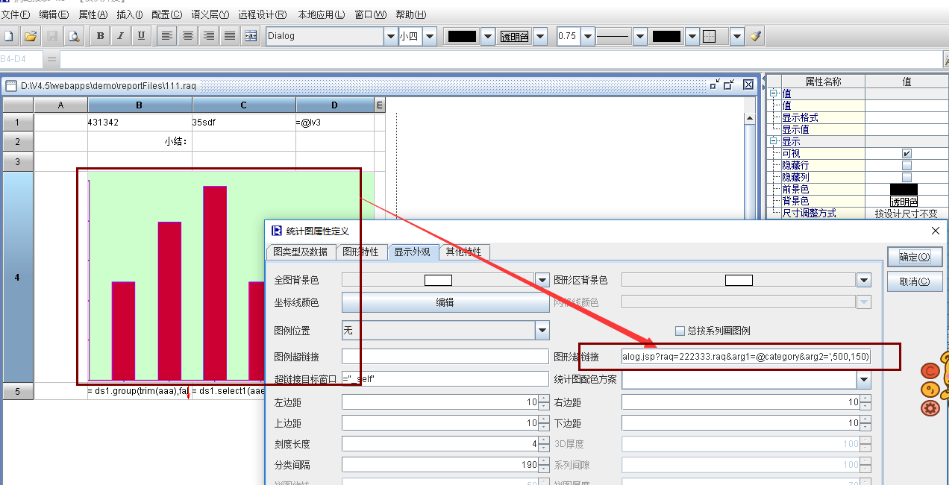The height and width of the screenshot is (486, 949).
Task: Click the 分类间隔 value field showing 190
Action: pyautogui.click(x=440, y=465)
